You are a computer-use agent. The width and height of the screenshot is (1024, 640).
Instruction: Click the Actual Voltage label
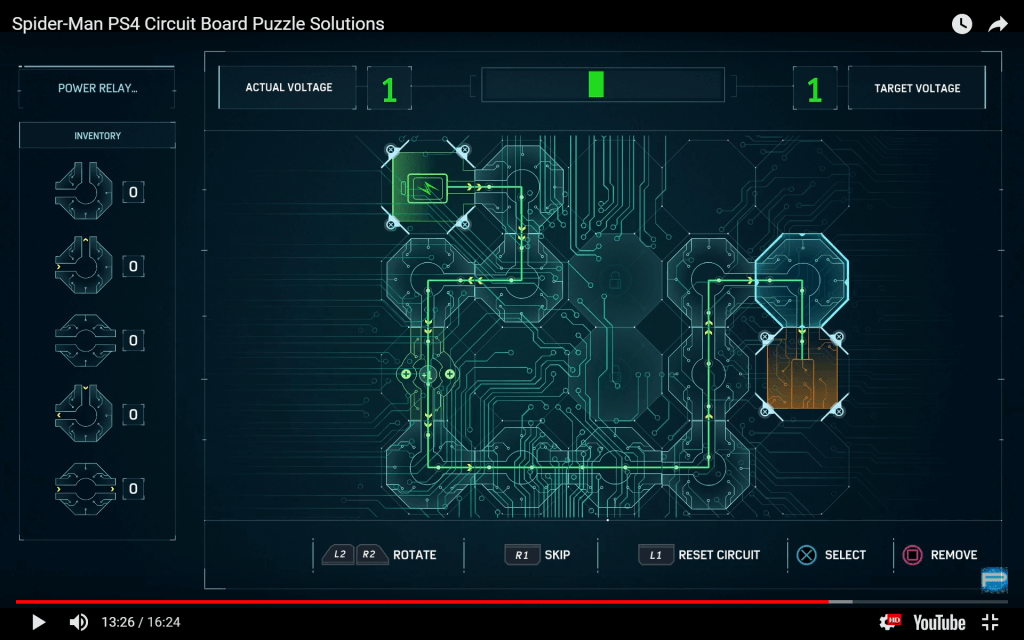coord(288,88)
